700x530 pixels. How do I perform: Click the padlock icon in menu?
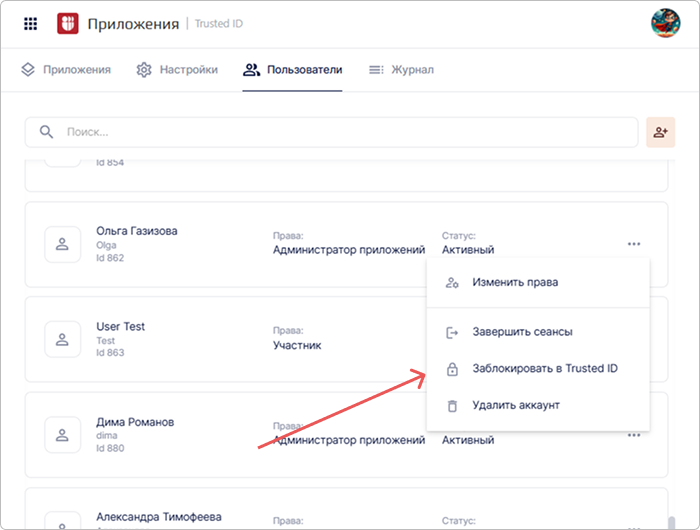tap(452, 369)
